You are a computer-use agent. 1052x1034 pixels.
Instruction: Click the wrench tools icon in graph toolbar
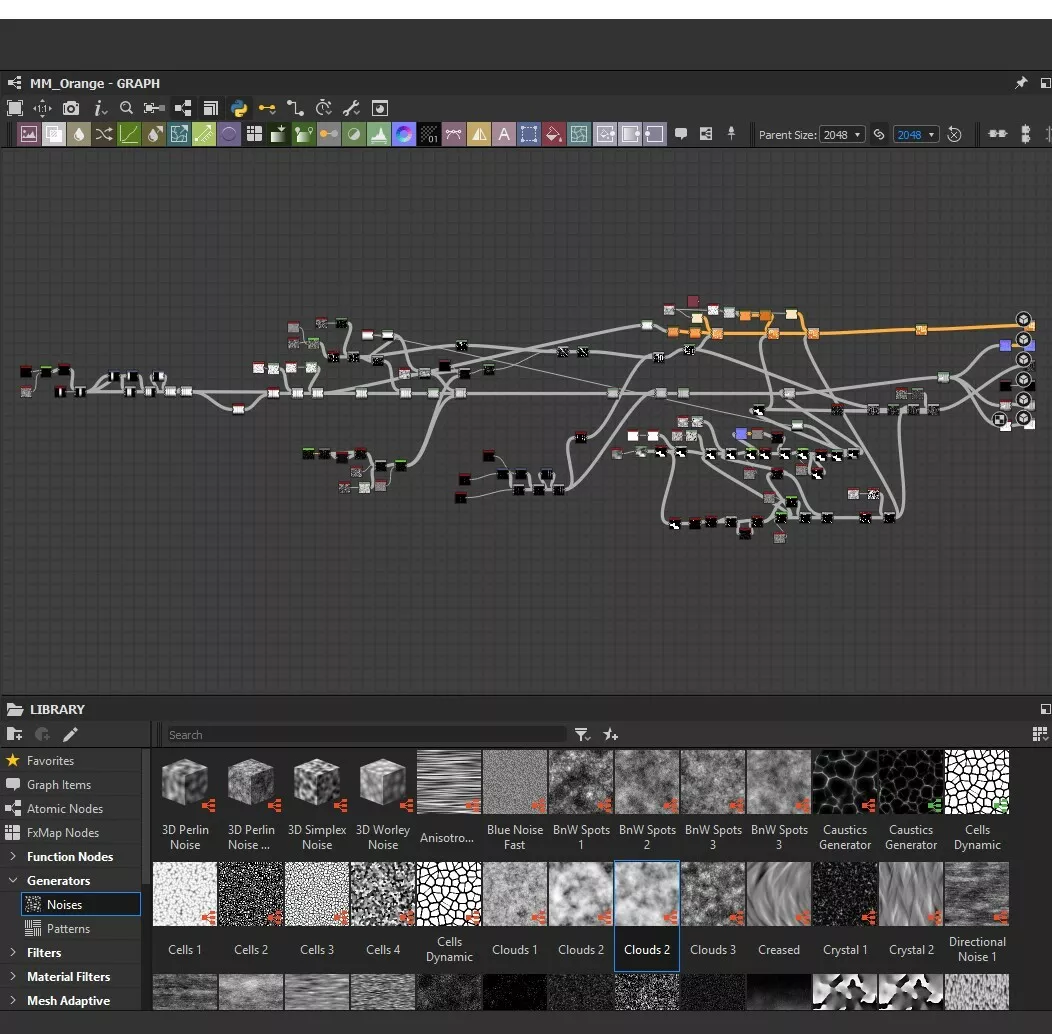pyautogui.click(x=351, y=108)
